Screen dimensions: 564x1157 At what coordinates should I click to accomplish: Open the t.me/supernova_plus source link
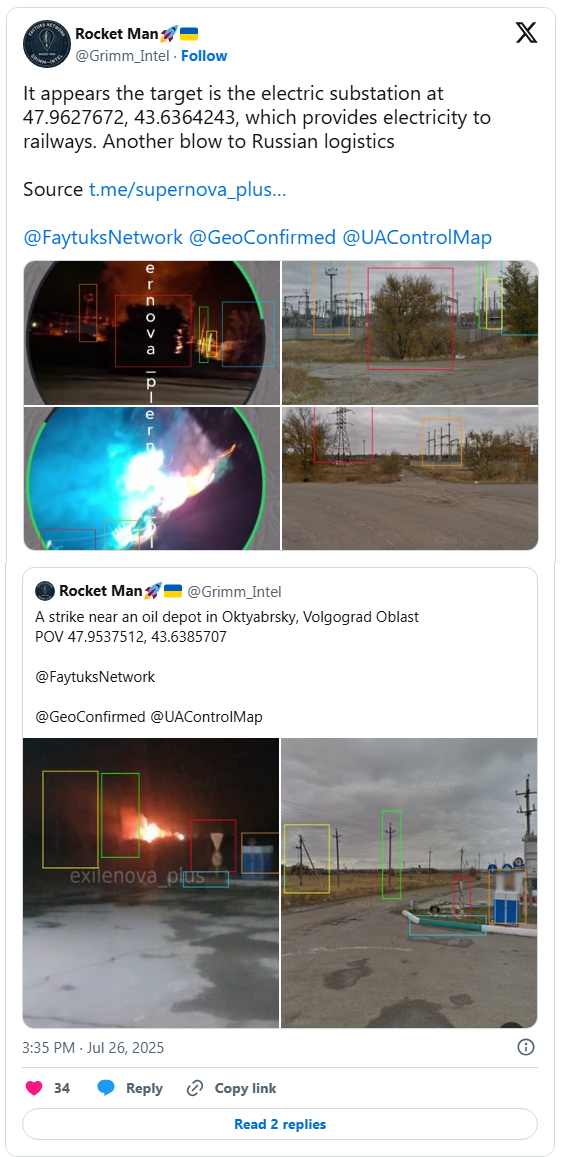(x=188, y=190)
